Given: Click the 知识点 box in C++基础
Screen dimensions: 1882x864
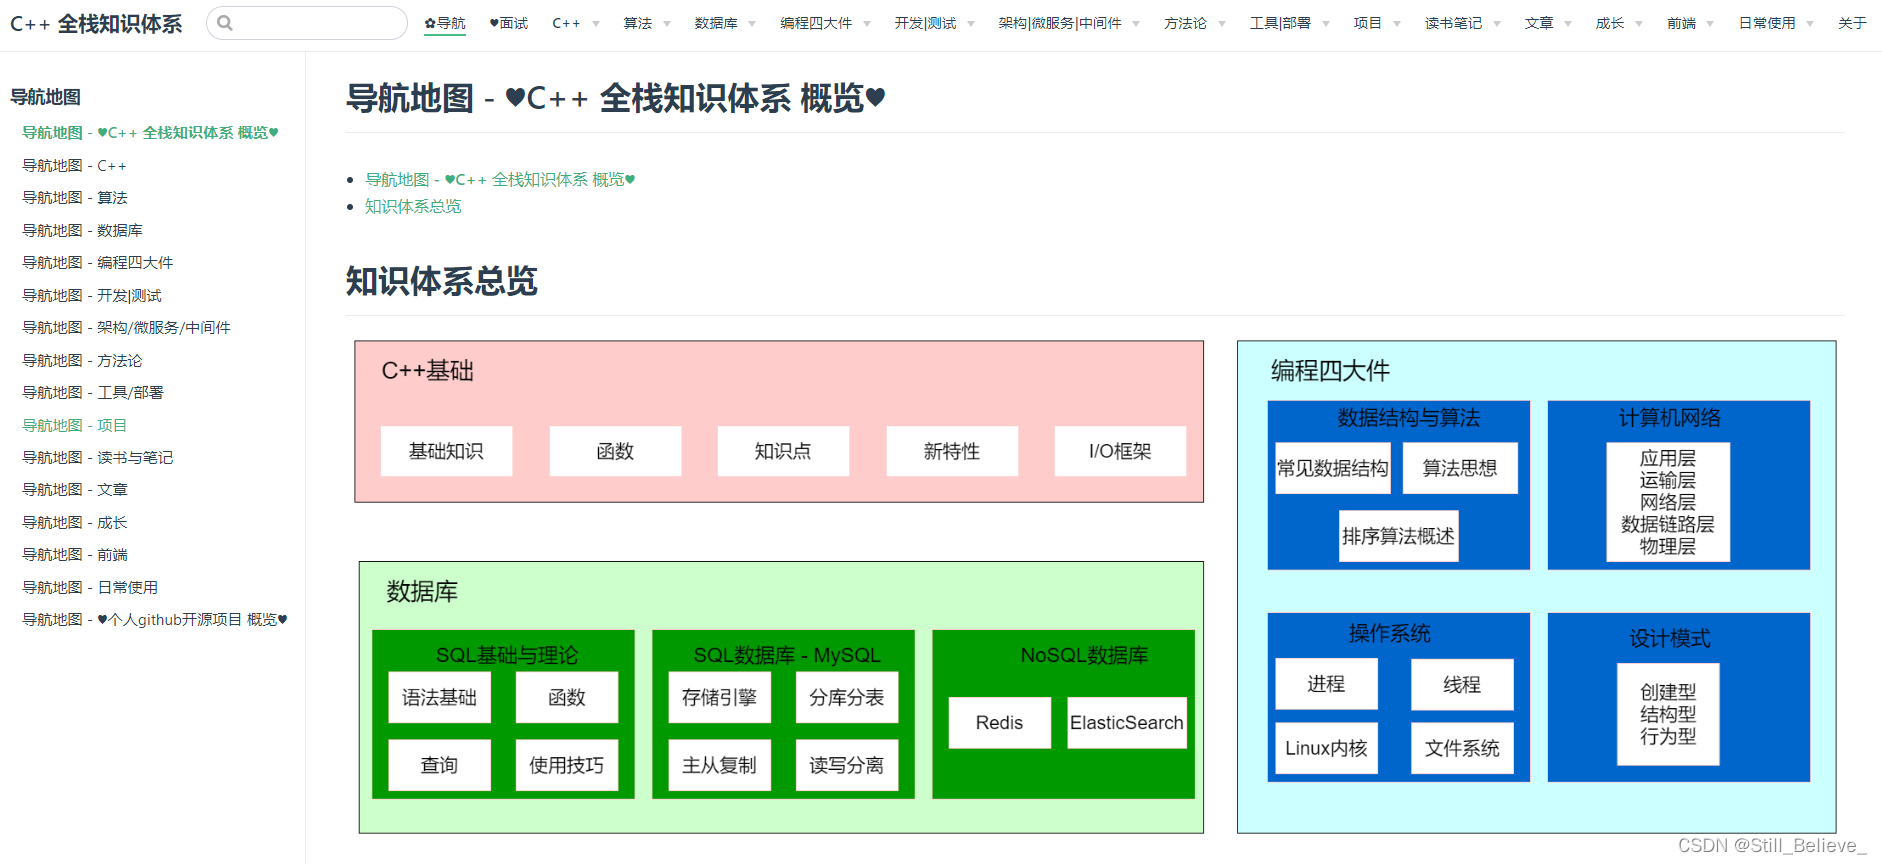Looking at the screenshot, I should pos(783,451).
